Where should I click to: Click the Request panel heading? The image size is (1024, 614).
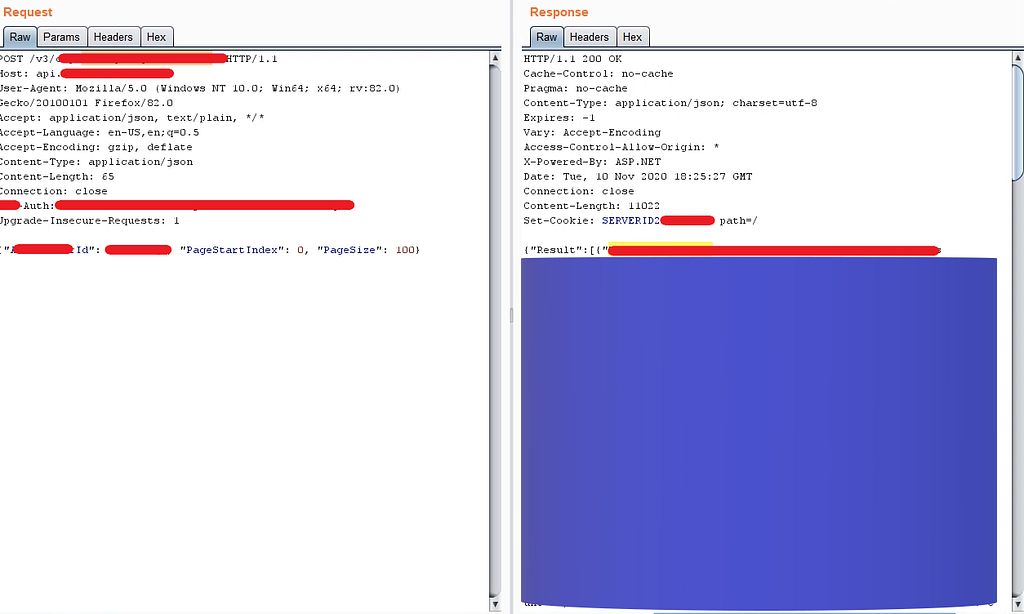pos(27,12)
